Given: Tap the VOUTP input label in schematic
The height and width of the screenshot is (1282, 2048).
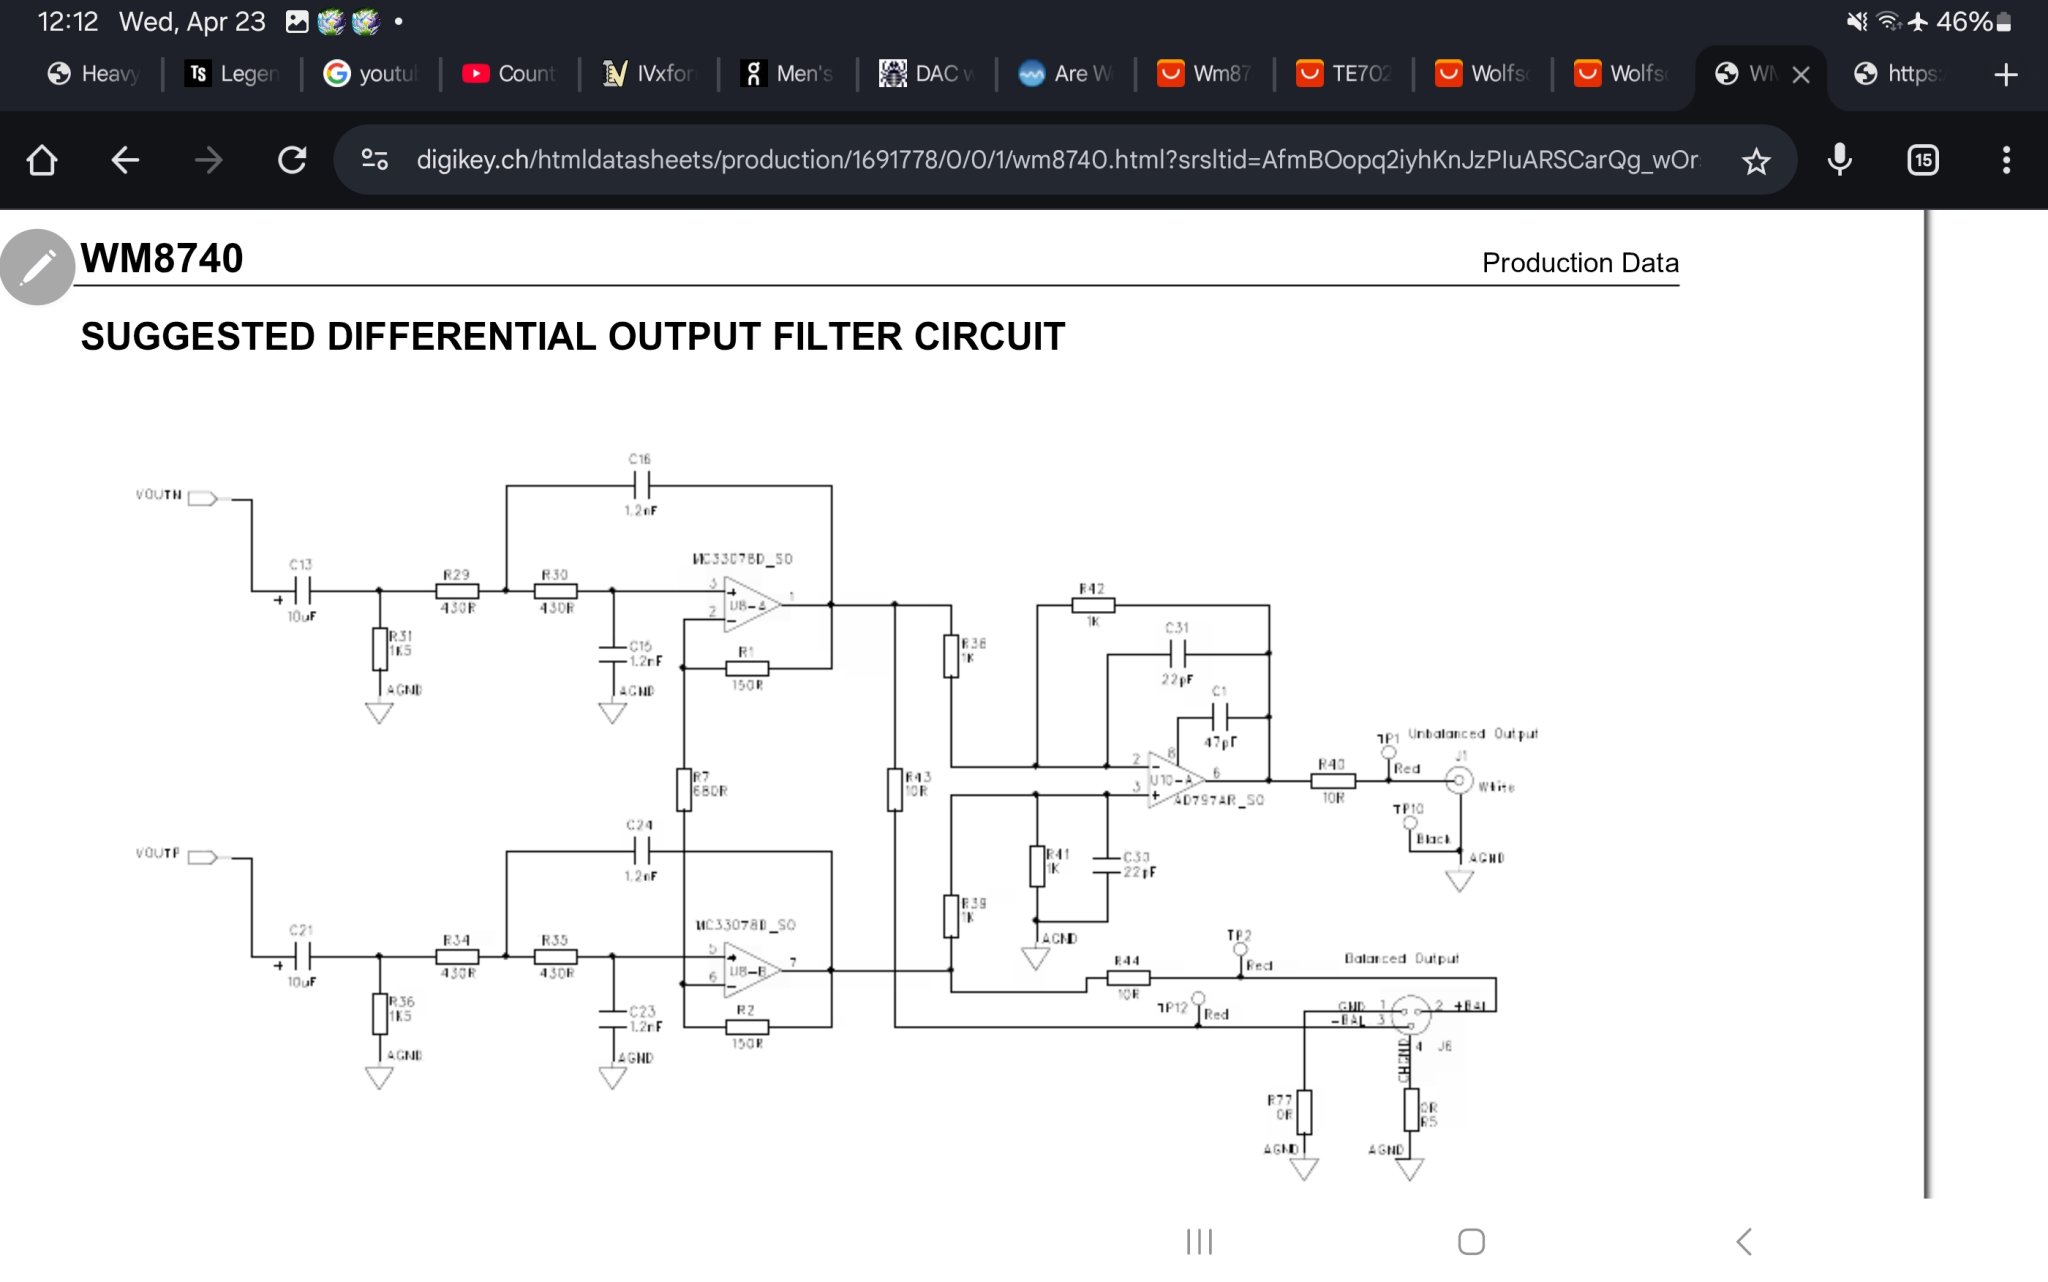Looking at the screenshot, I should click(158, 853).
